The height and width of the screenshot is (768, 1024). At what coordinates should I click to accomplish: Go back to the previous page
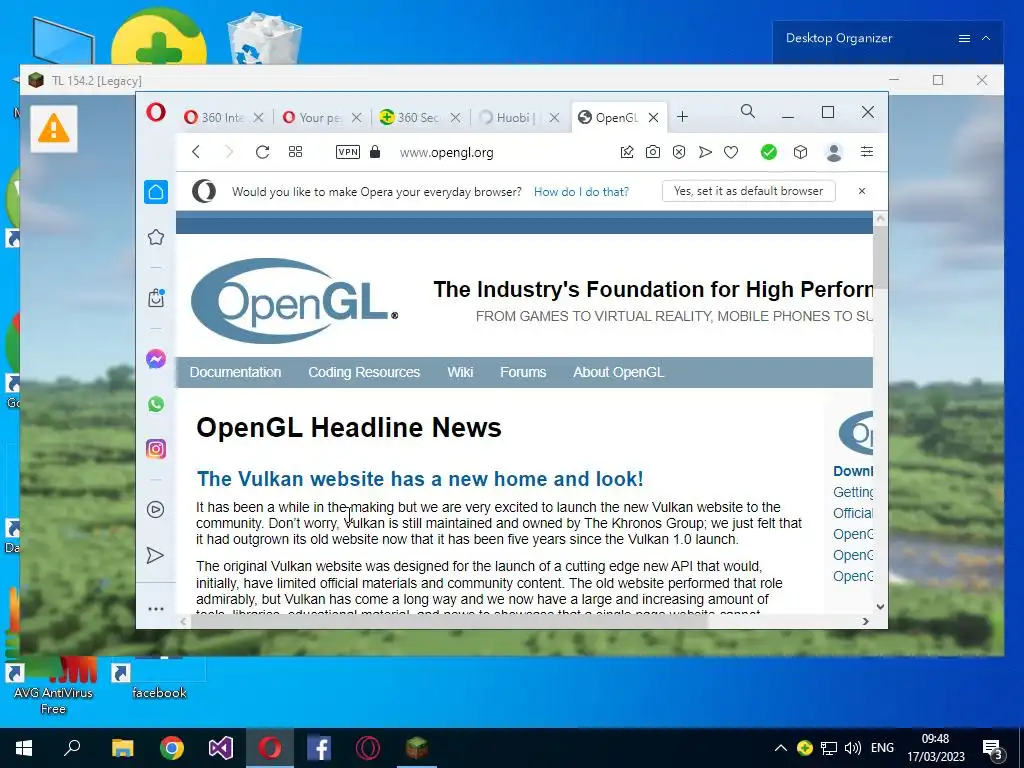click(x=196, y=152)
